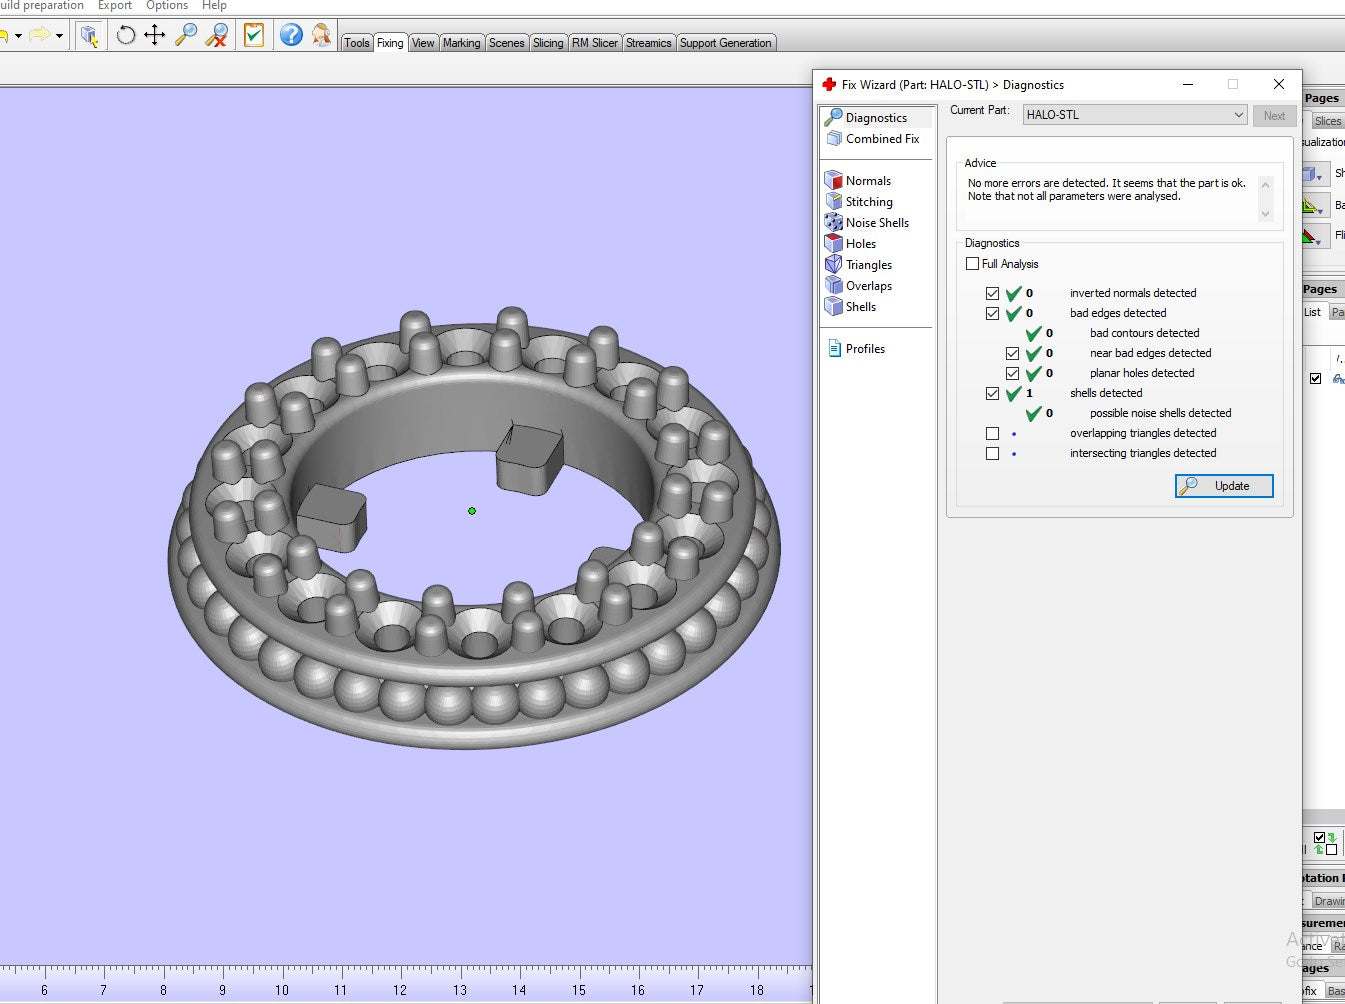The height and width of the screenshot is (1004, 1345).
Task: Activate the zoom magnifier tool
Action: pyautogui.click(x=186, y=36)
